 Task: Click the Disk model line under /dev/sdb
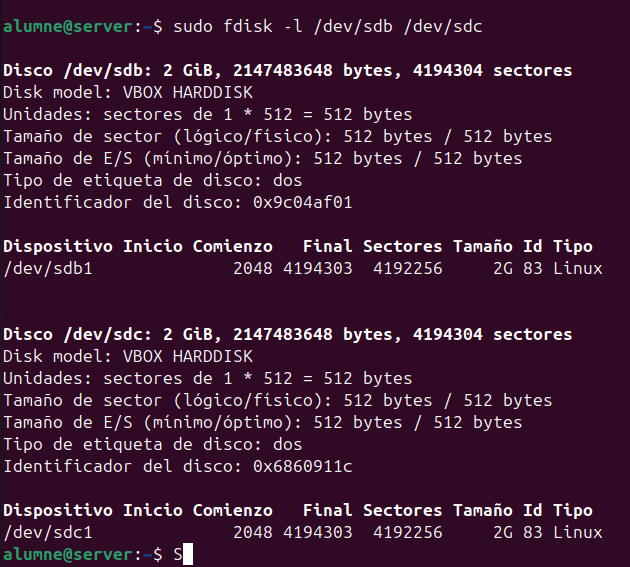tap(128, 93)
